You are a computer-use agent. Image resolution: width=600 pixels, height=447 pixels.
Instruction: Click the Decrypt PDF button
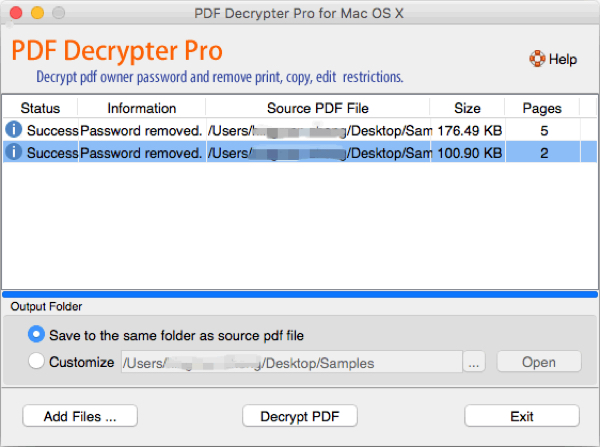[x=300, y=416]
